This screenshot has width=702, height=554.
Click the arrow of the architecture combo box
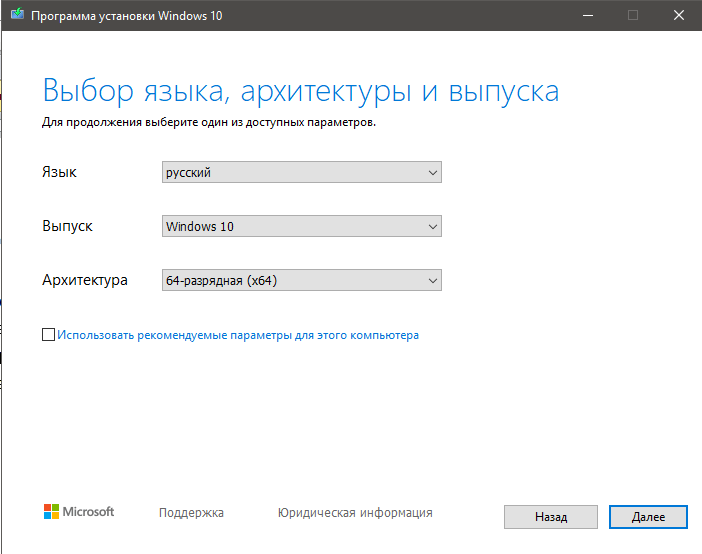pyautogui.click(x=432, y=281)
